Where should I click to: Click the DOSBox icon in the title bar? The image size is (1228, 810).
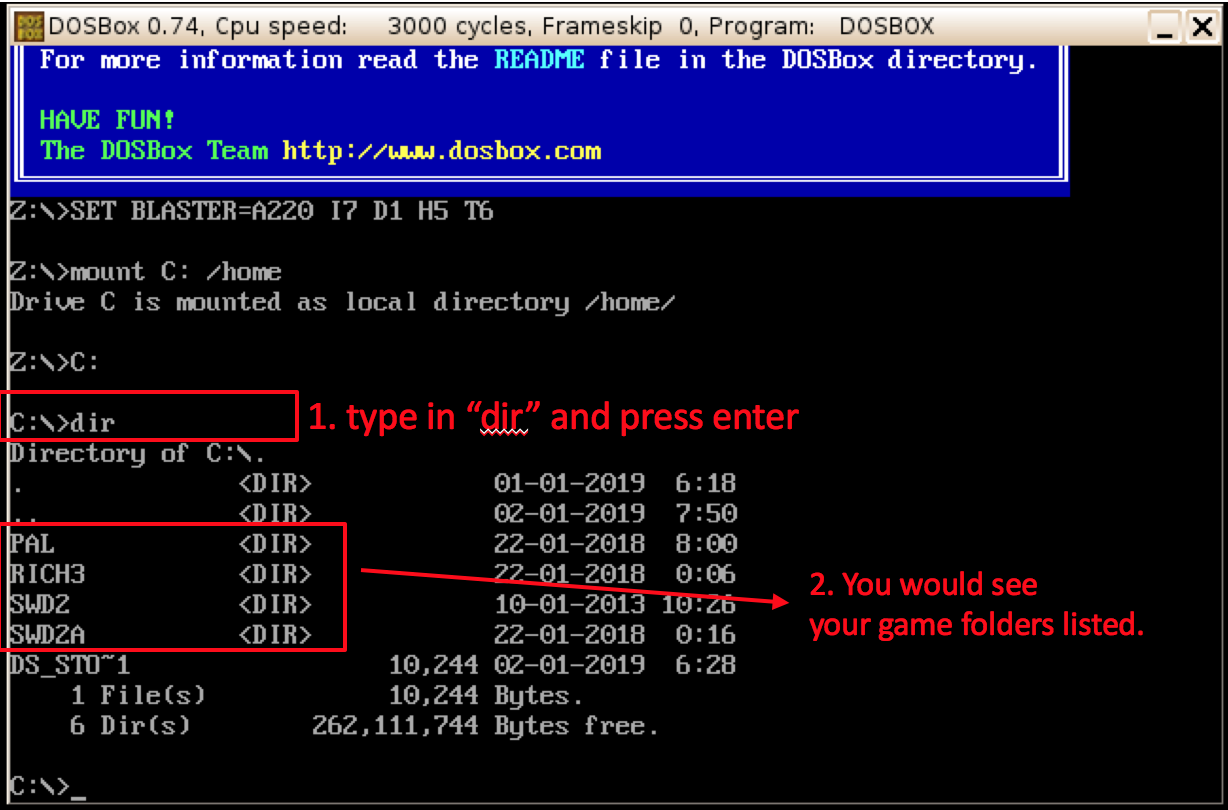pos(31,24)
